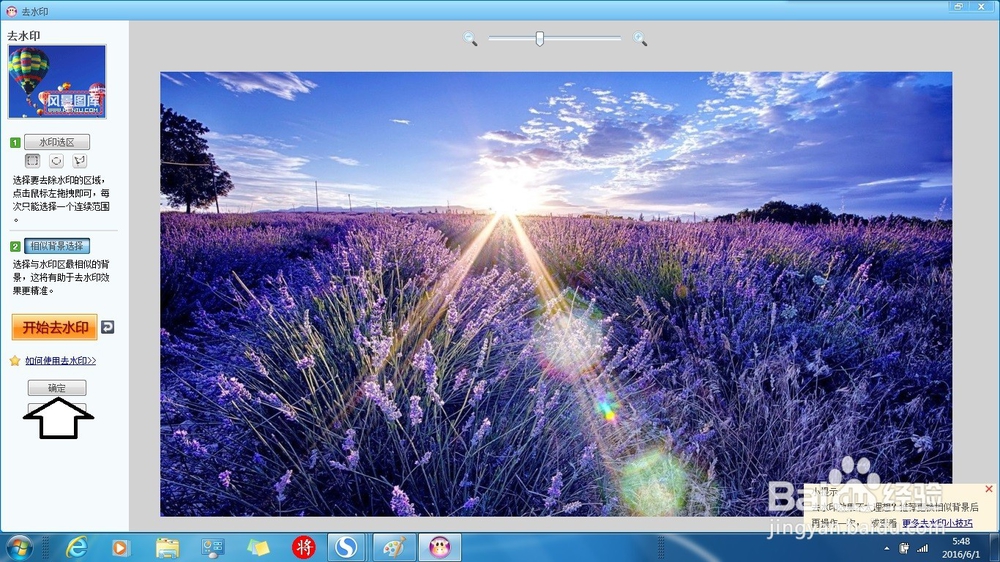This screenshot has height=562, width=1000.
Task: Open the Sogou browser taskbar icon
Action: click(346, 547)
